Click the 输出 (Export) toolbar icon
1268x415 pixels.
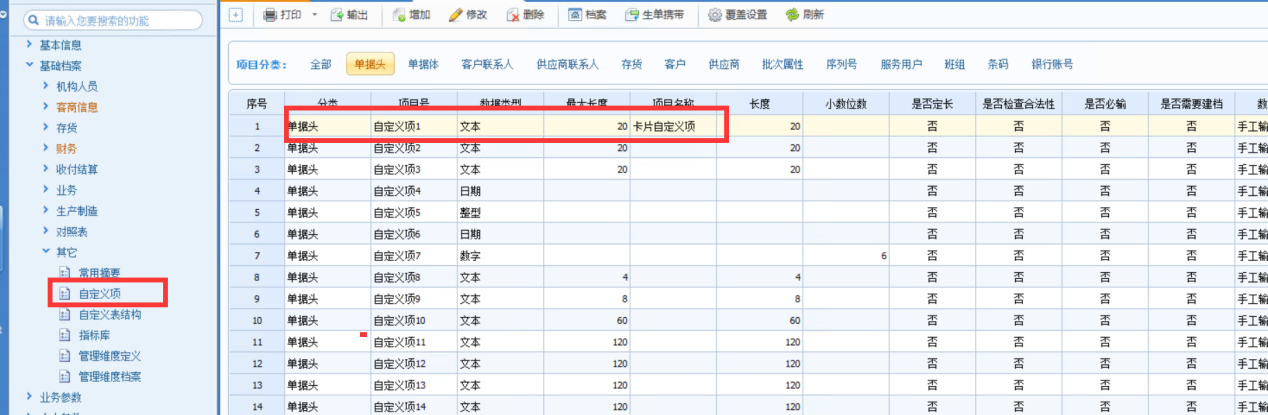(337, 15)
